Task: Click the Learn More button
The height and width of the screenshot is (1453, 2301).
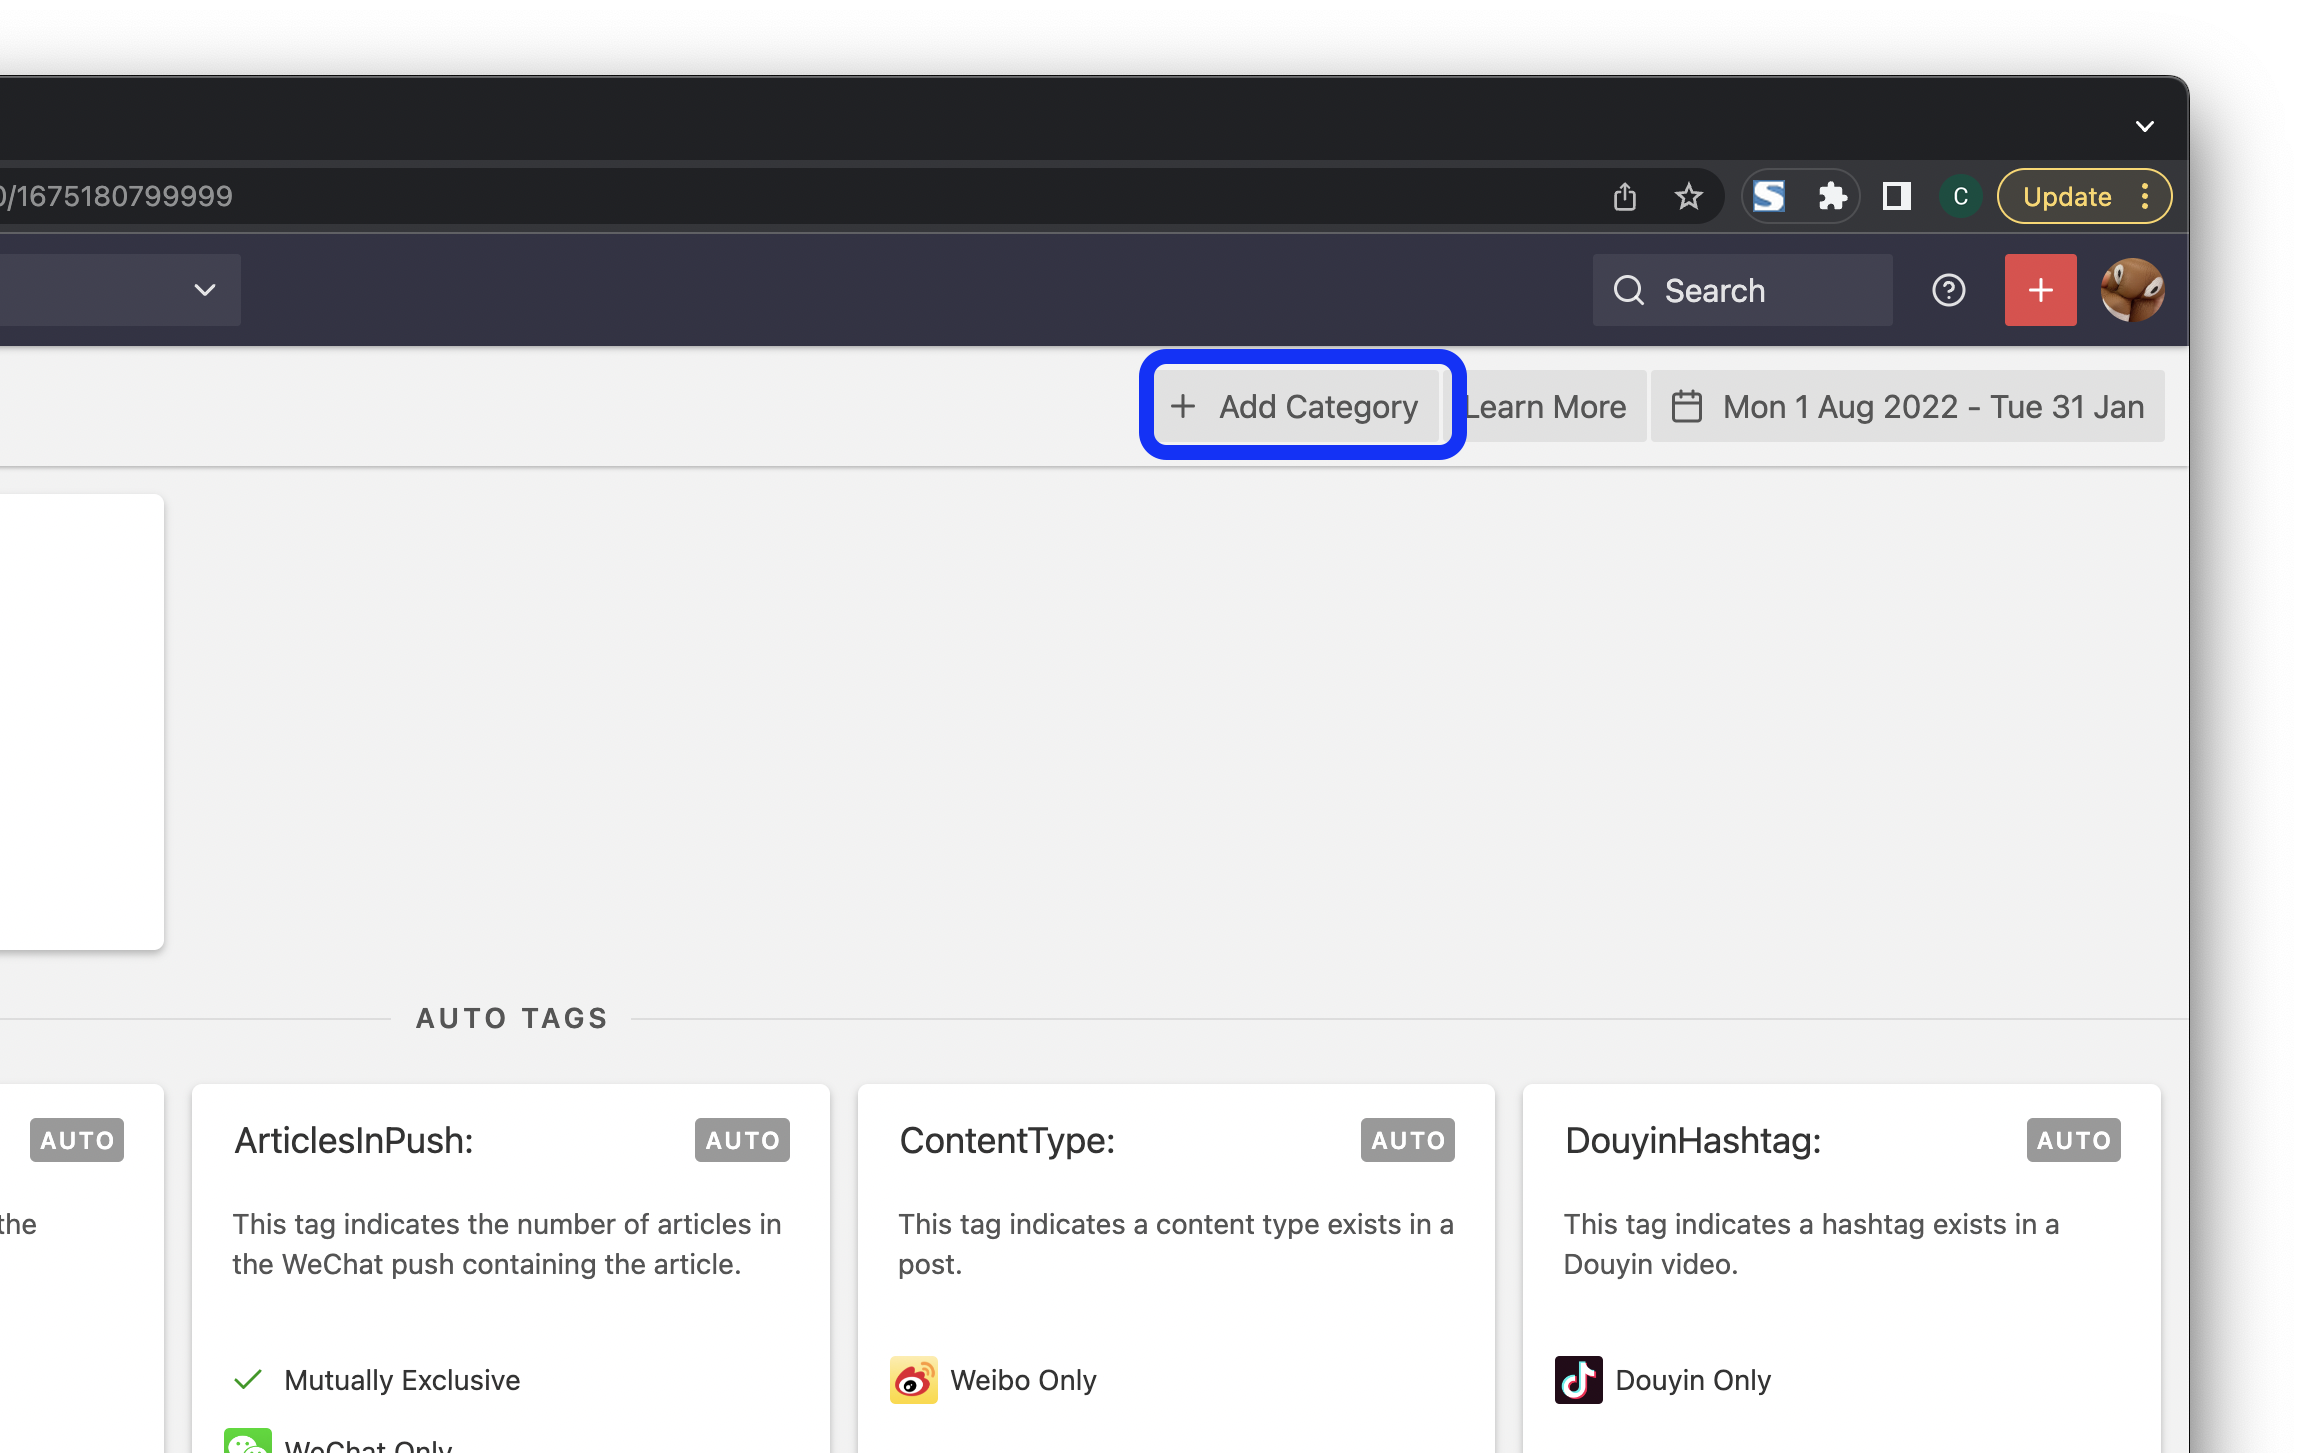Action: tap(1540, 405)
